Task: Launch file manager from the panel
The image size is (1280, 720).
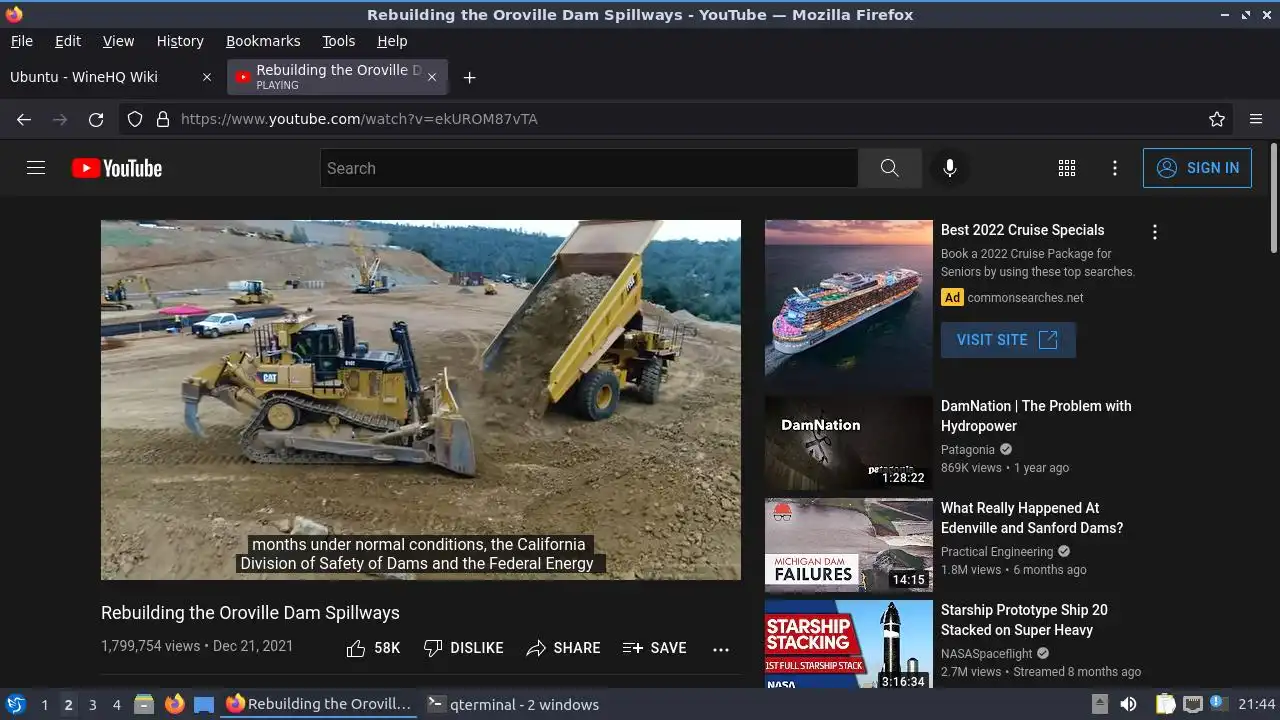Action: (144, 704)
